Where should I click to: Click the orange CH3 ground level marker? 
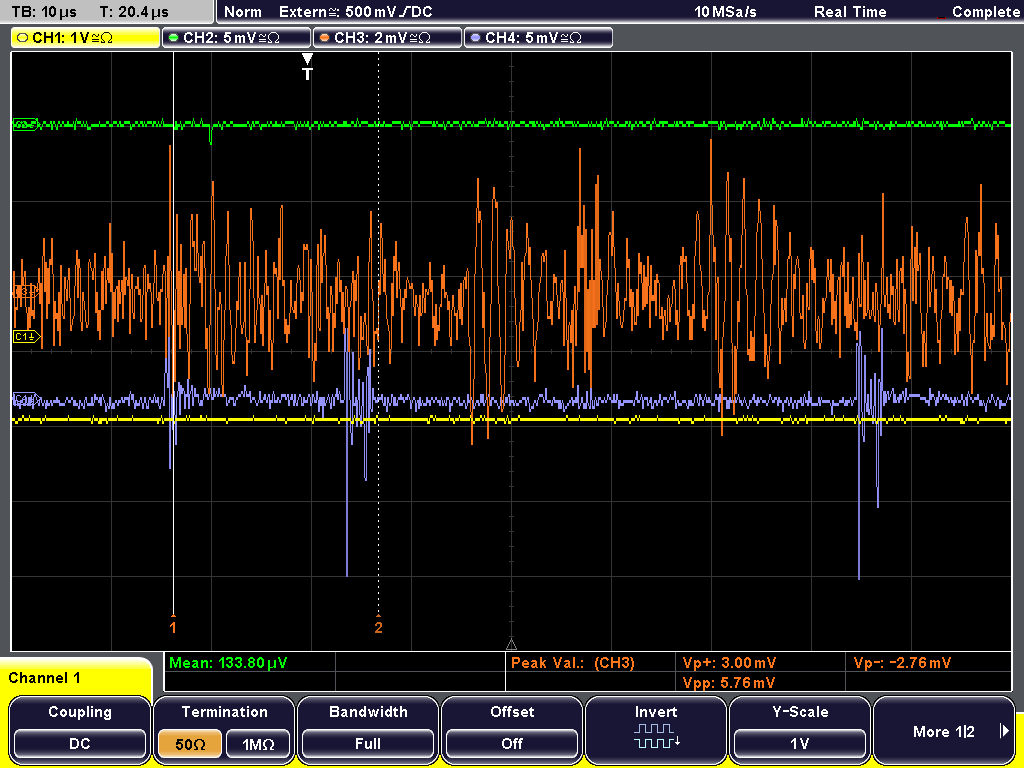point(25,291)
